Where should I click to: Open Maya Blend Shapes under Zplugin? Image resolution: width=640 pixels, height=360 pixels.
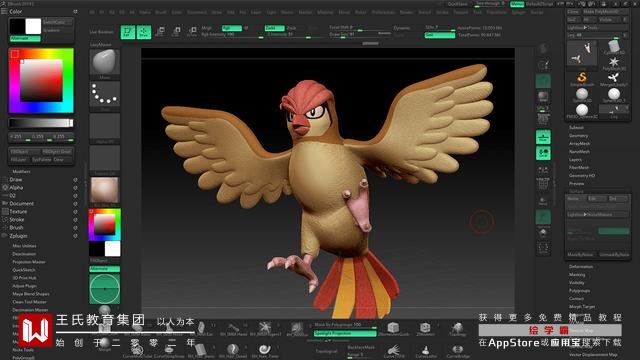pos(31,294)
